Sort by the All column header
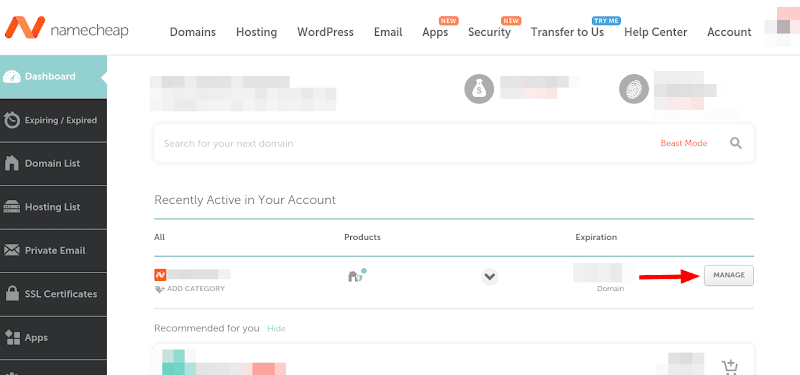The width and height of the screenshot is (800, 375). [x=159, y=237]
